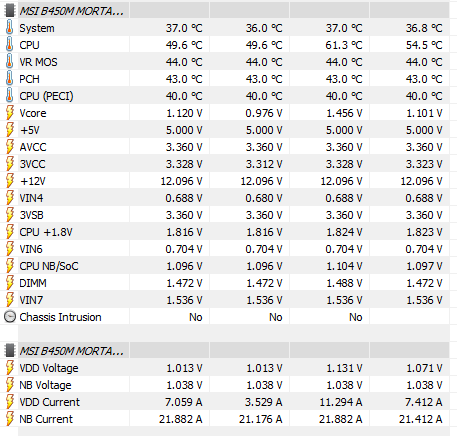Select the Vcore sensor label
Viewport: 457px width, 436px height.
[x=33, y=113]
